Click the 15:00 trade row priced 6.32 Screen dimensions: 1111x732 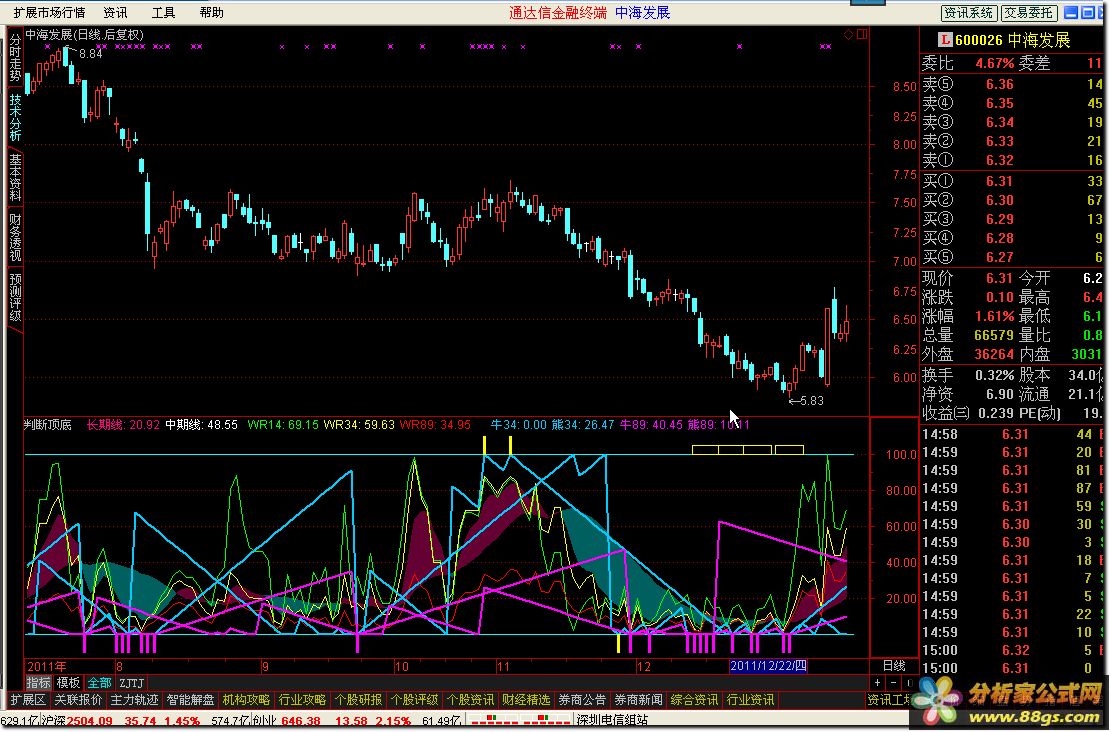tap(1014, 650)
